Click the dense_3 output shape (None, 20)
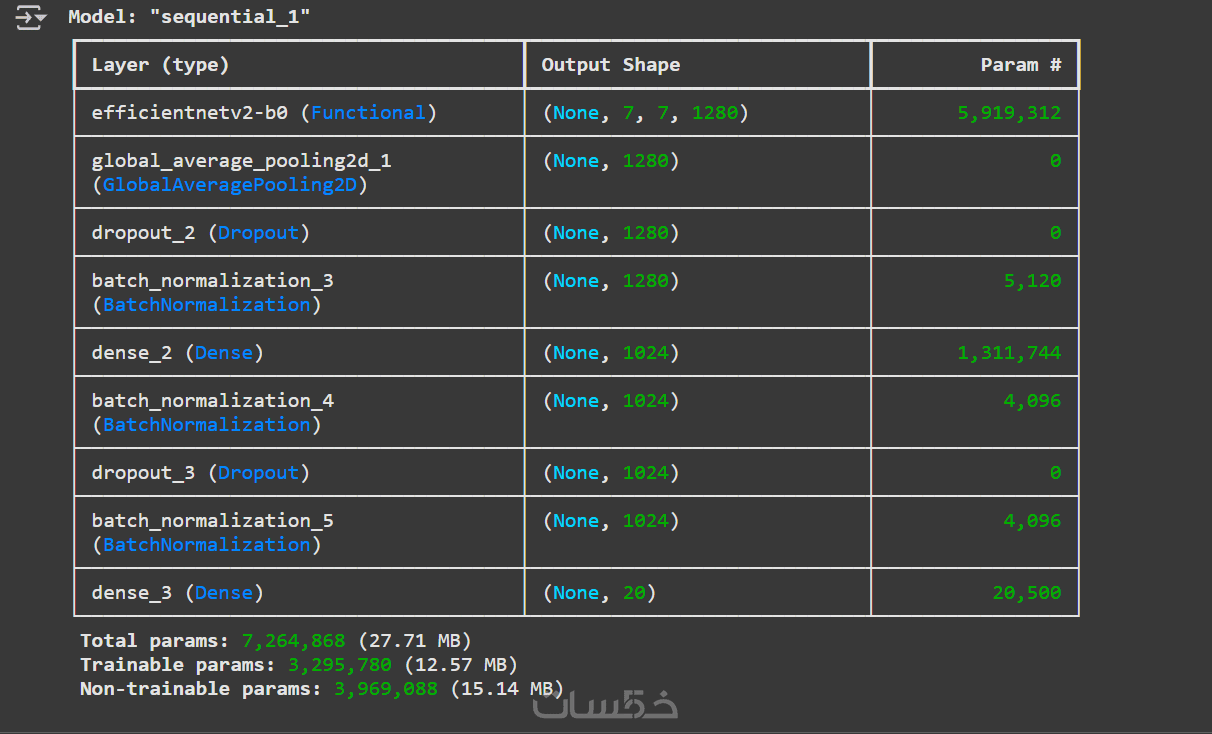Image resolution: width=1212 pixels, height=734 pixels. coord(599,593)
